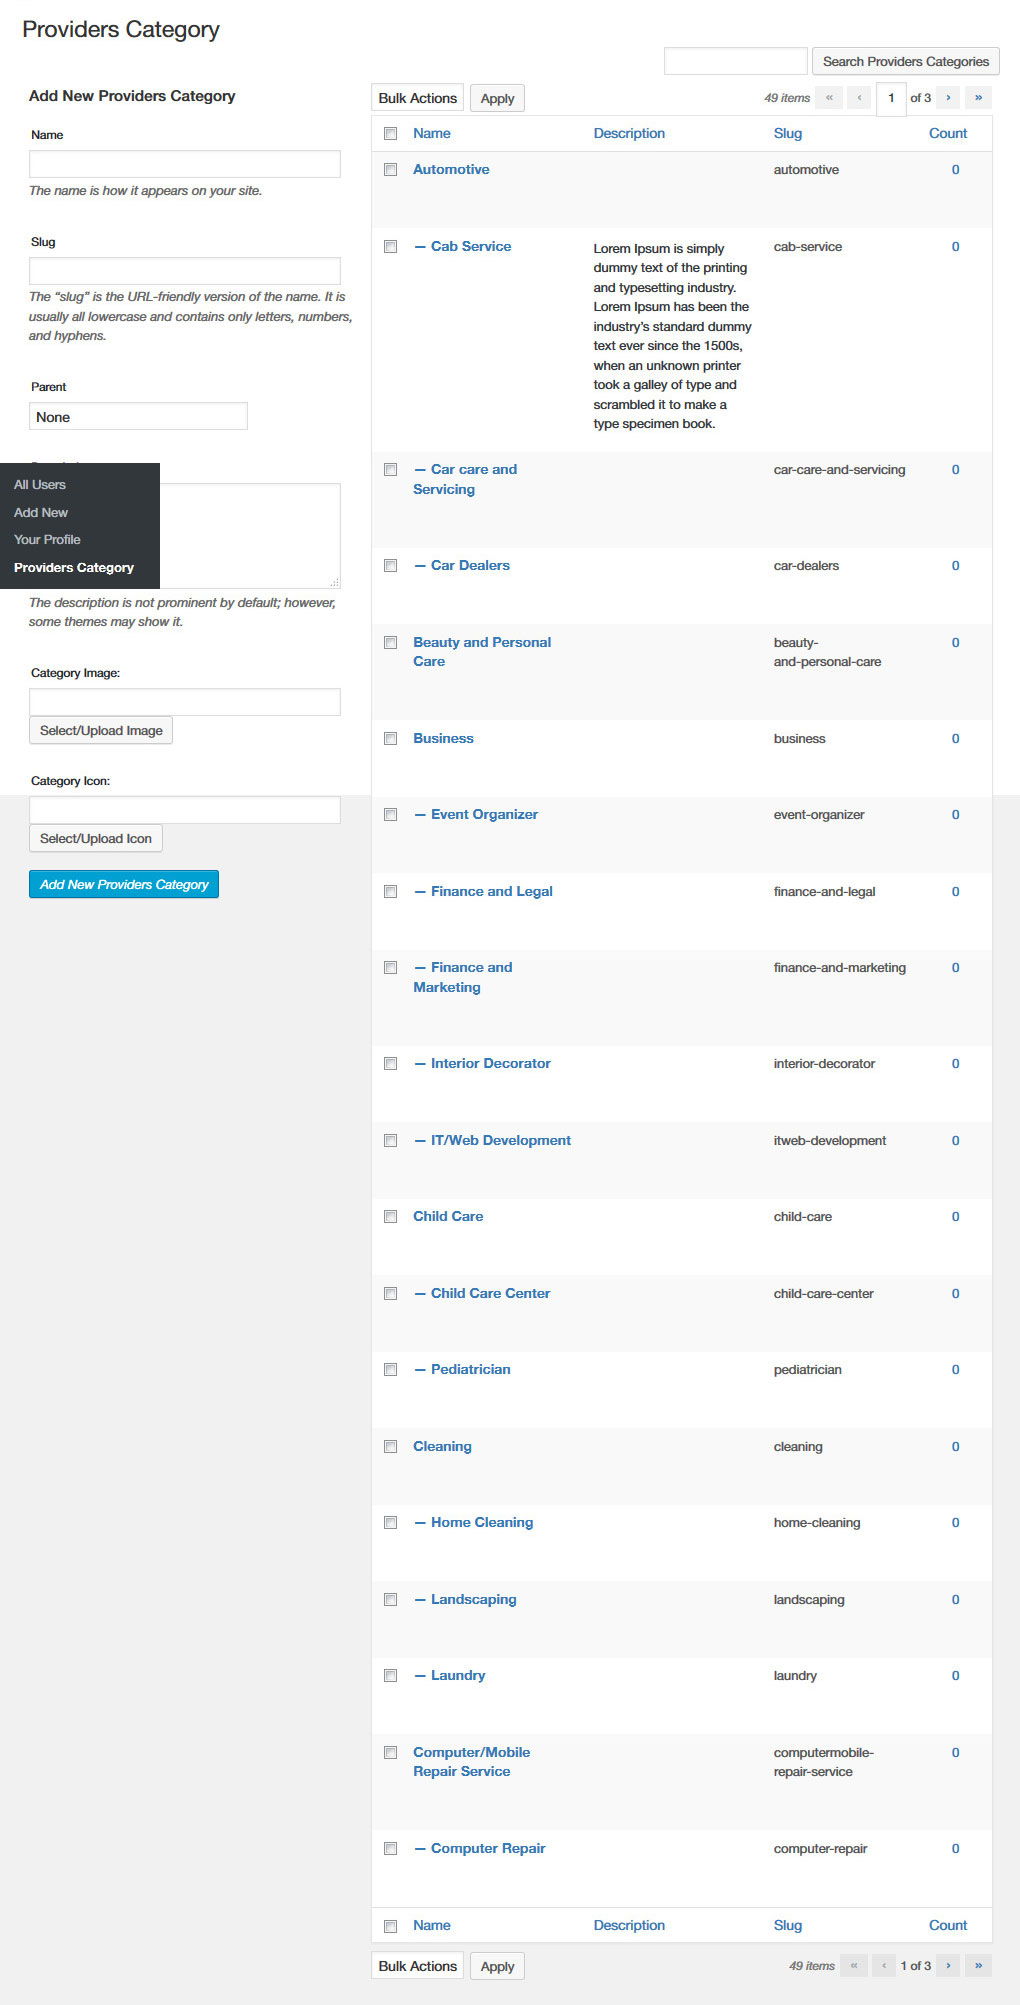Jump to last page using top pagination arrow
Image resolution: width=1020 pixels, height=2005 pixels.
tap(978, 98)
